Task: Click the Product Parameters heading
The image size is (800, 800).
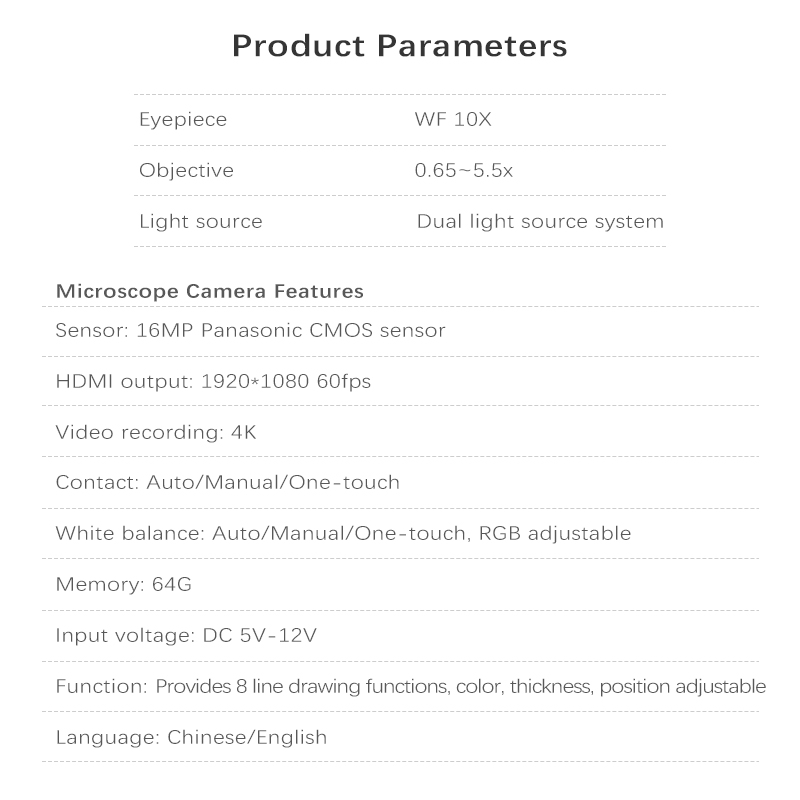Action: [399, 46]
